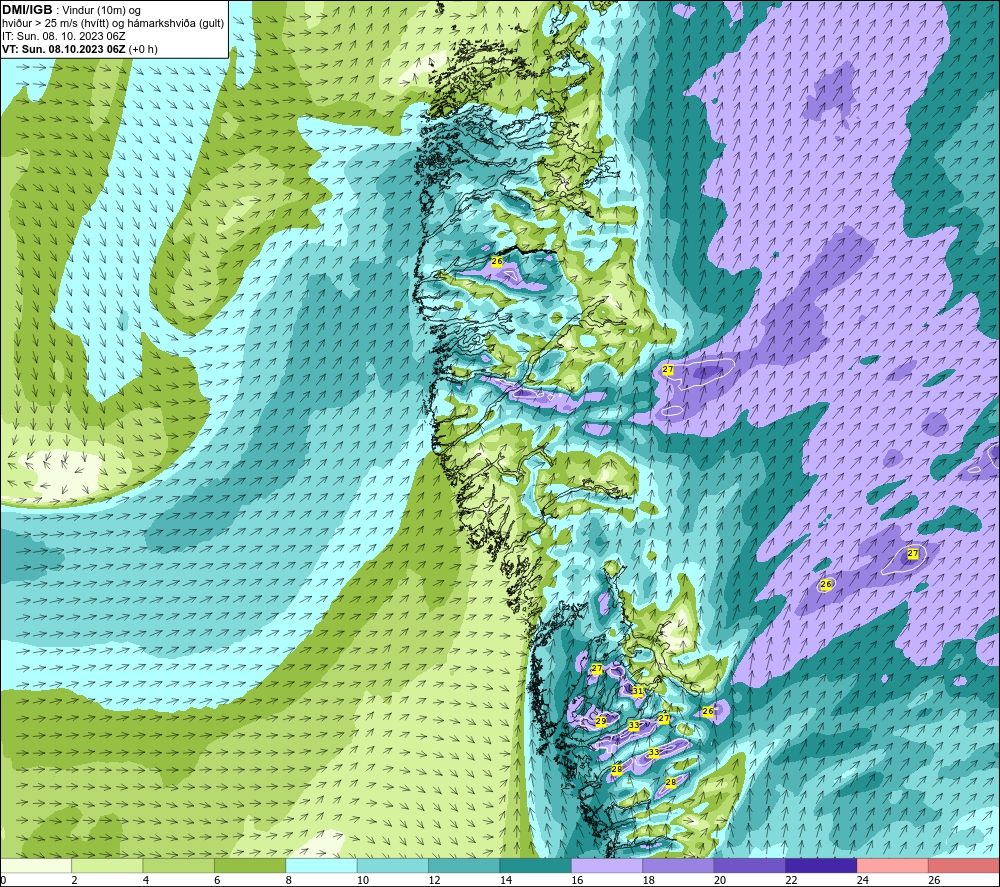Click the bold 'VT: Sun. 08.10.2023 06Z' line
This screenshot has width=1000, height=887.
pos(65,49)
